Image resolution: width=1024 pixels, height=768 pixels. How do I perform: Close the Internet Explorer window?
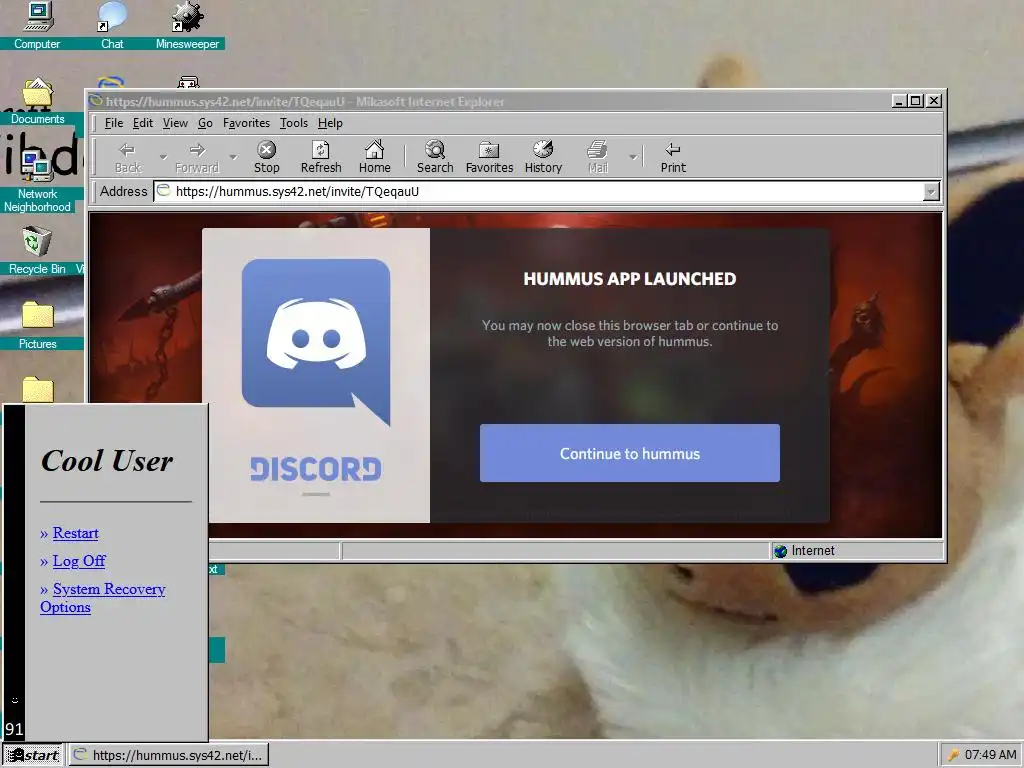934,101
